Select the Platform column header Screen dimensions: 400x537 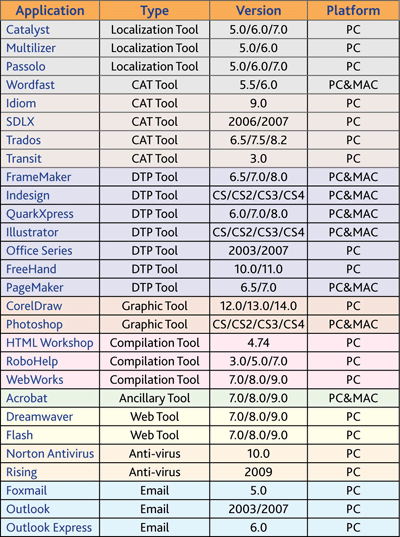pos(353,11)
